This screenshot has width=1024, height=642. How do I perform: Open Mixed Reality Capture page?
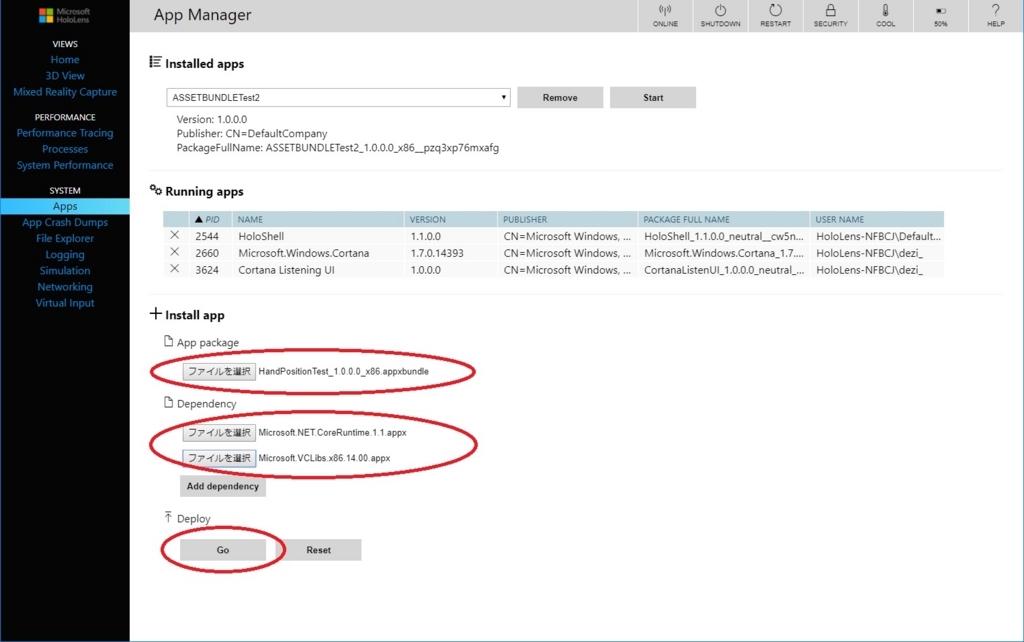pos(65,92)
